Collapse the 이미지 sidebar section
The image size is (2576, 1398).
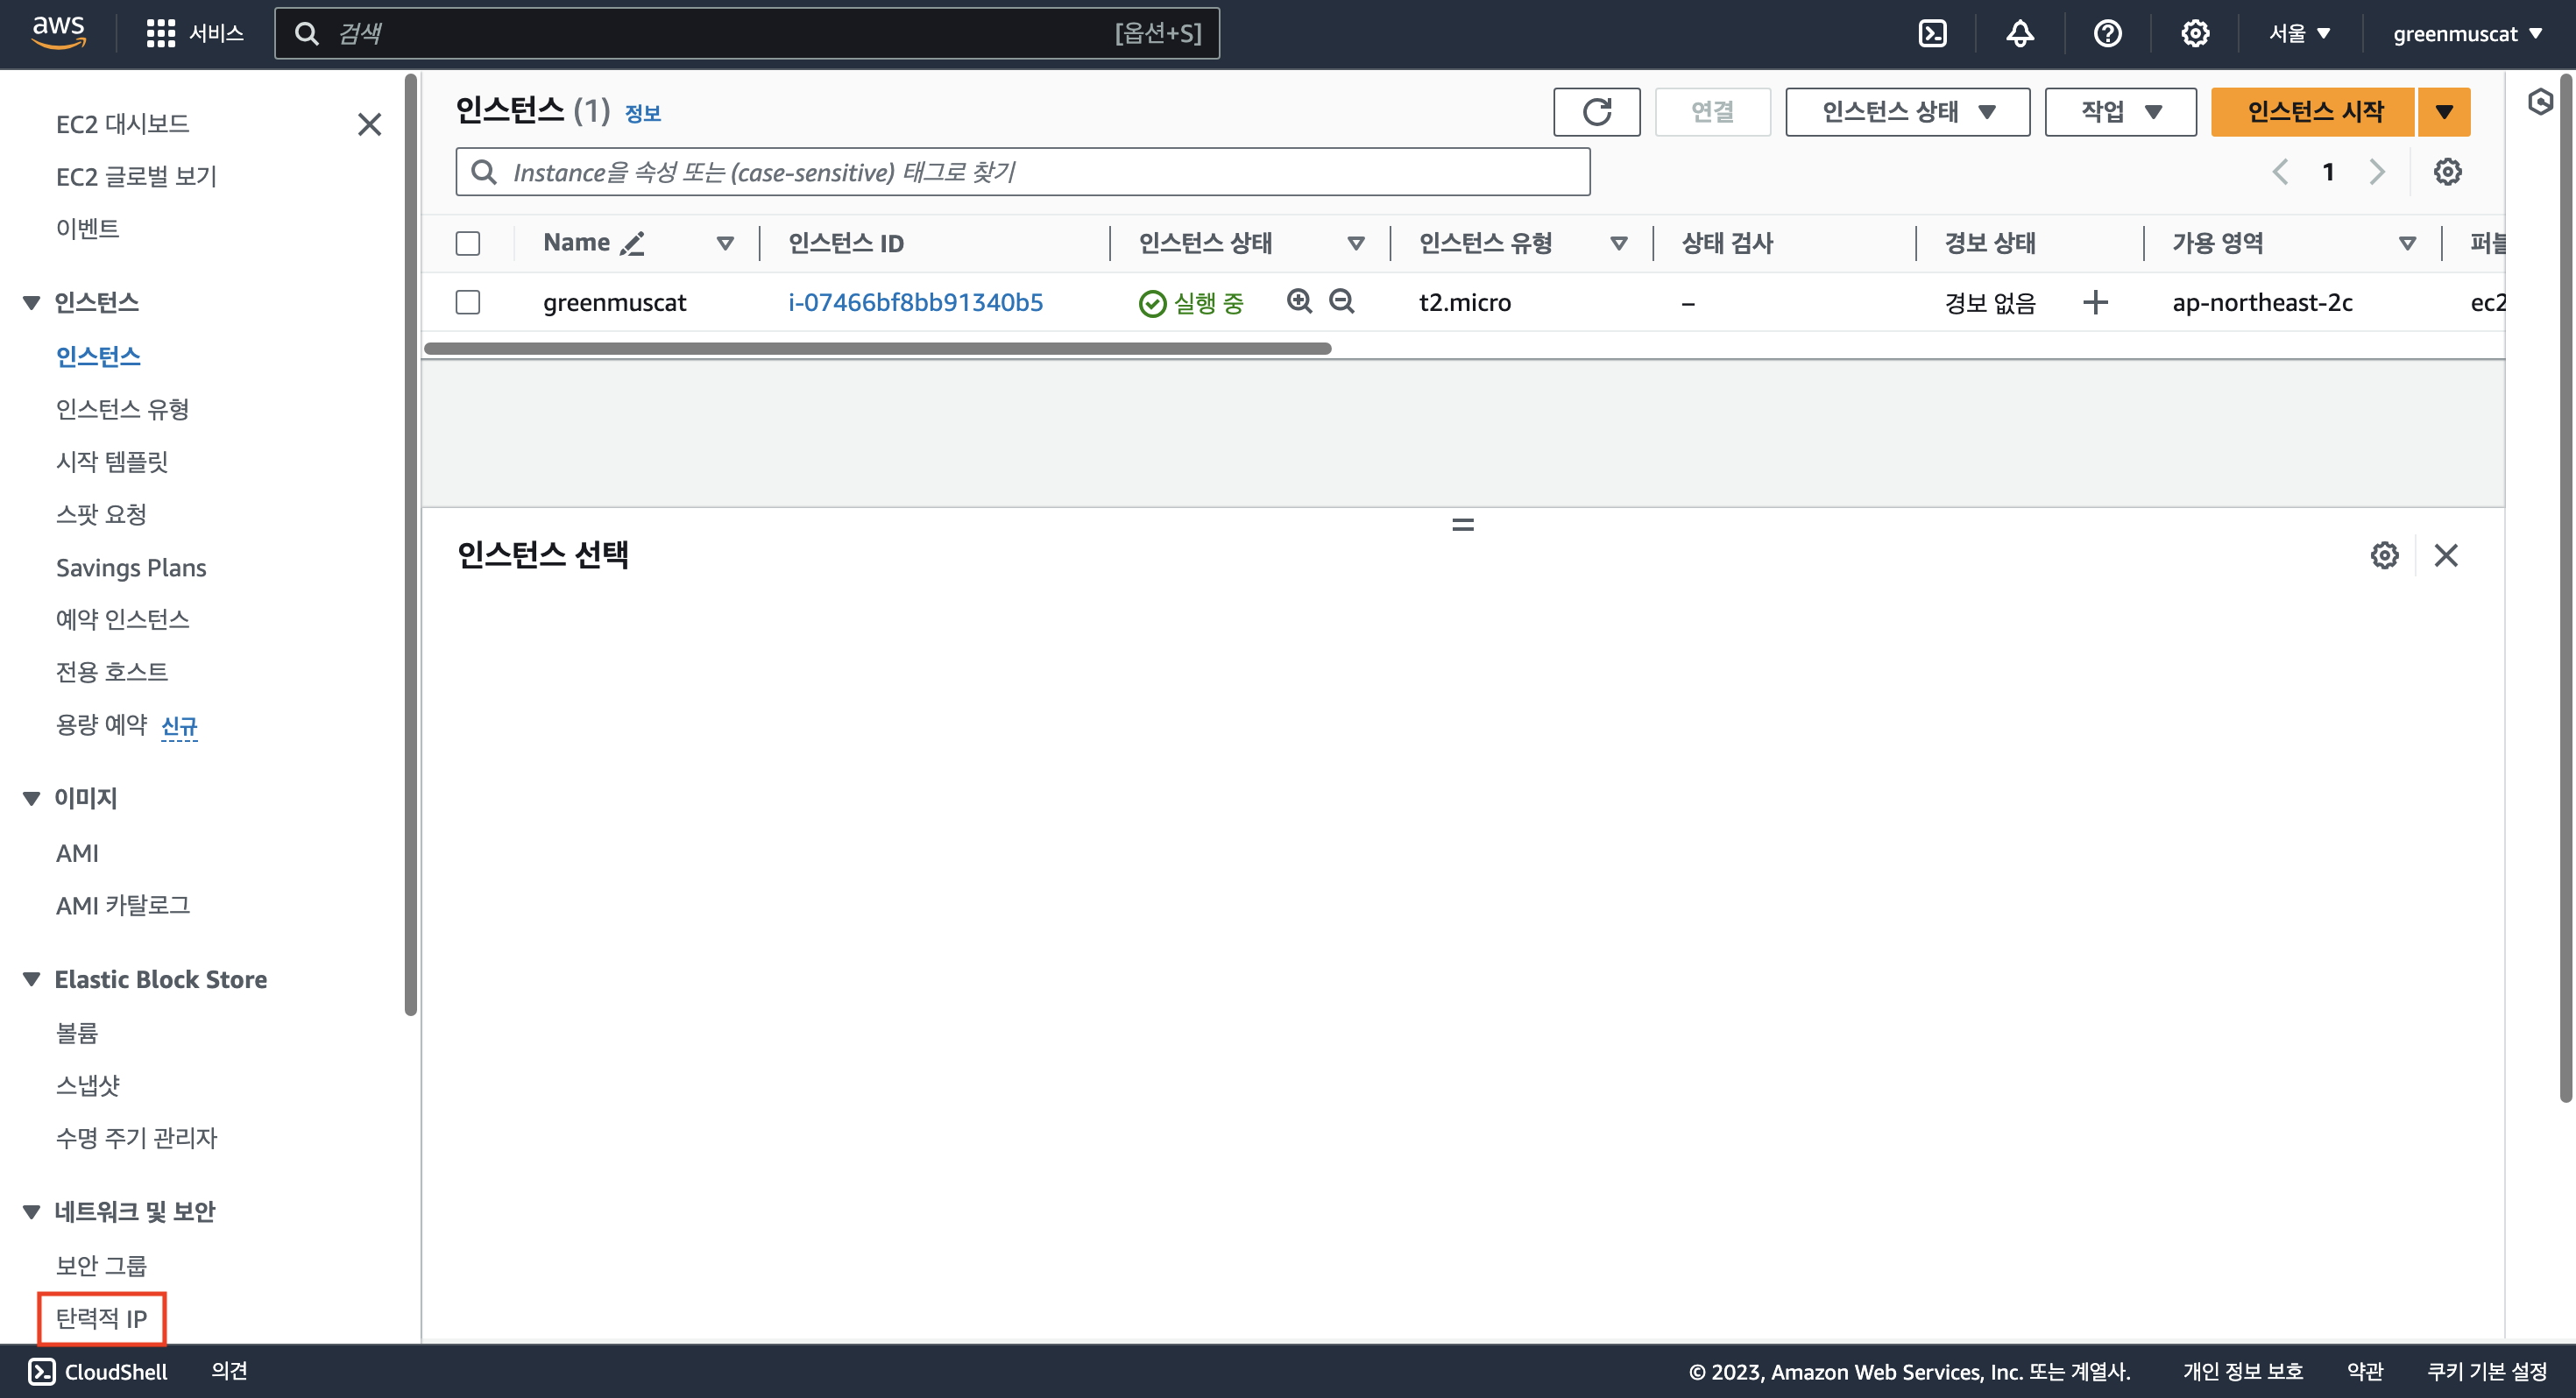(x=31, y=798)
